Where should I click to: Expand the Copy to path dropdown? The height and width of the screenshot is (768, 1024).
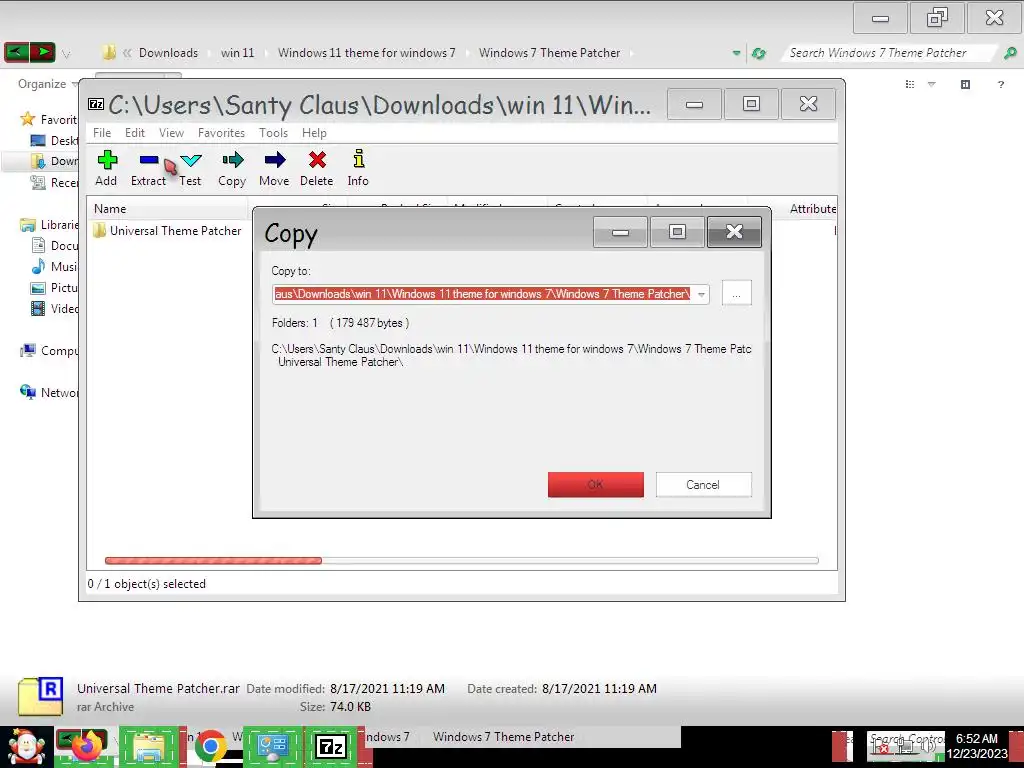(x=701, y=294)
